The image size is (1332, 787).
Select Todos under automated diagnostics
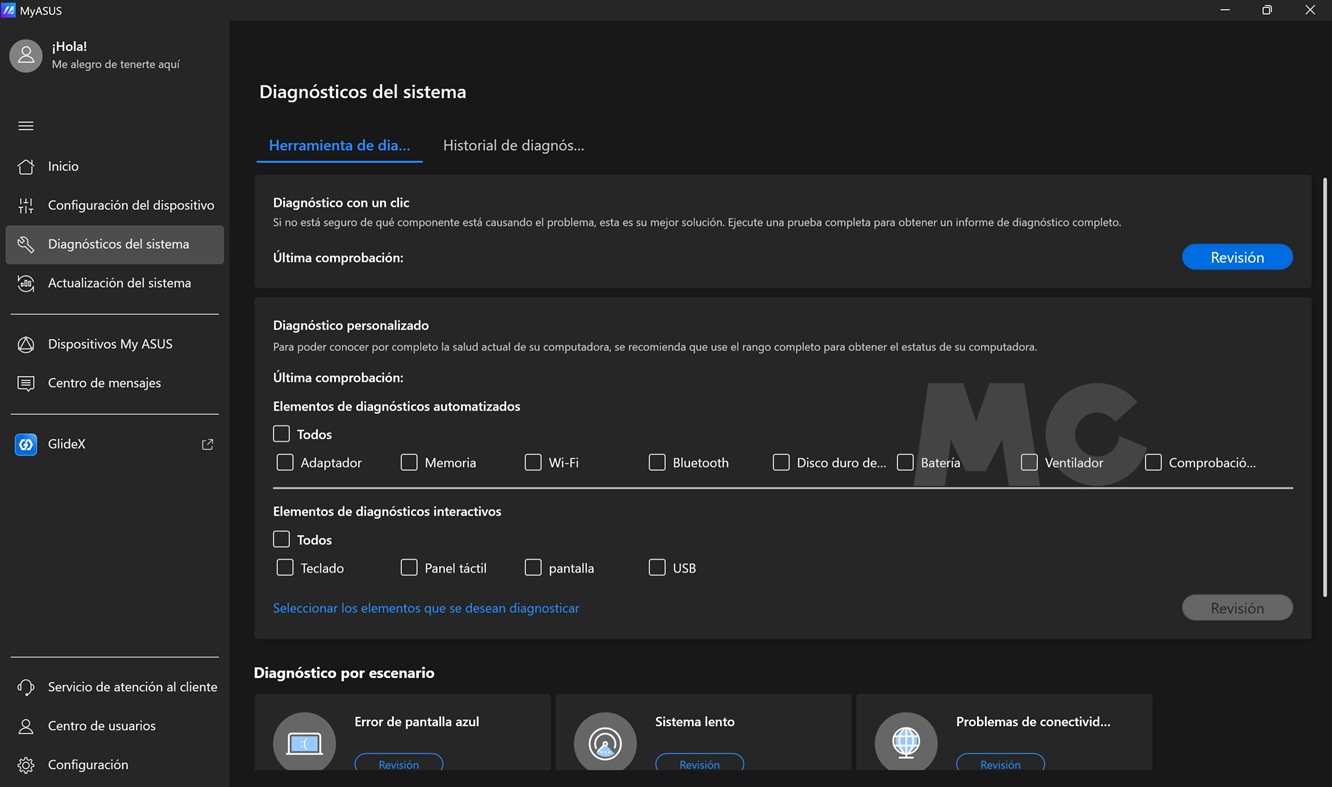(x=282, y=434)
